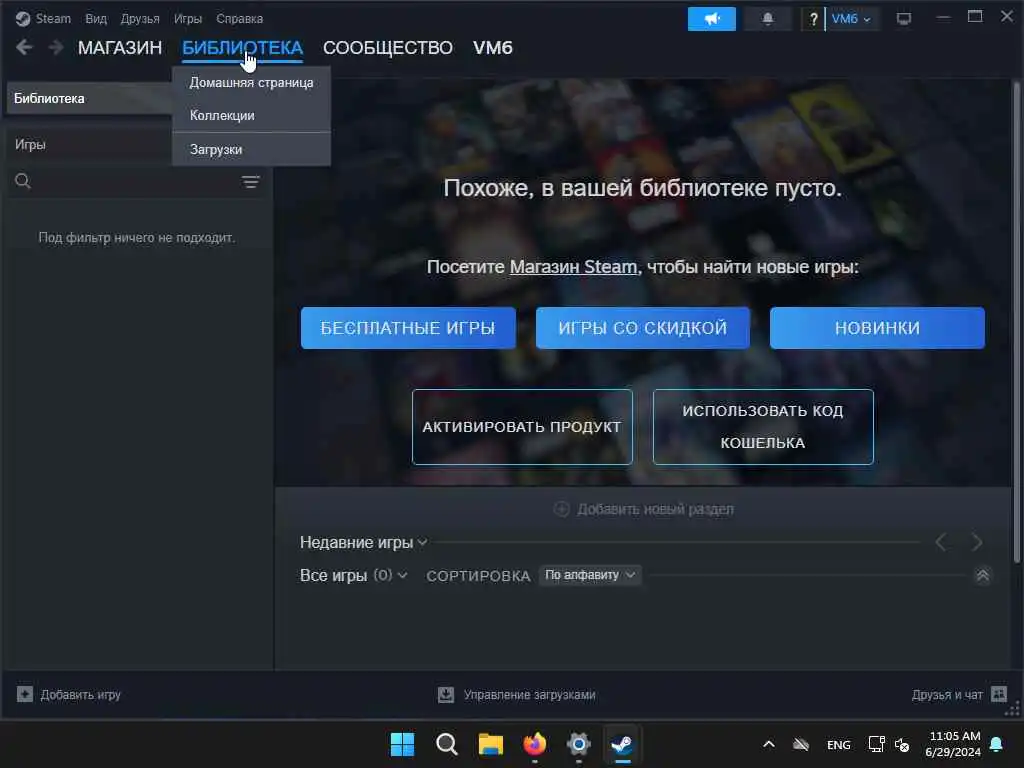Viewport: 1024px width, 768px height.
Task: Click the ENG language indicator
Action: [x=839, y=744]
